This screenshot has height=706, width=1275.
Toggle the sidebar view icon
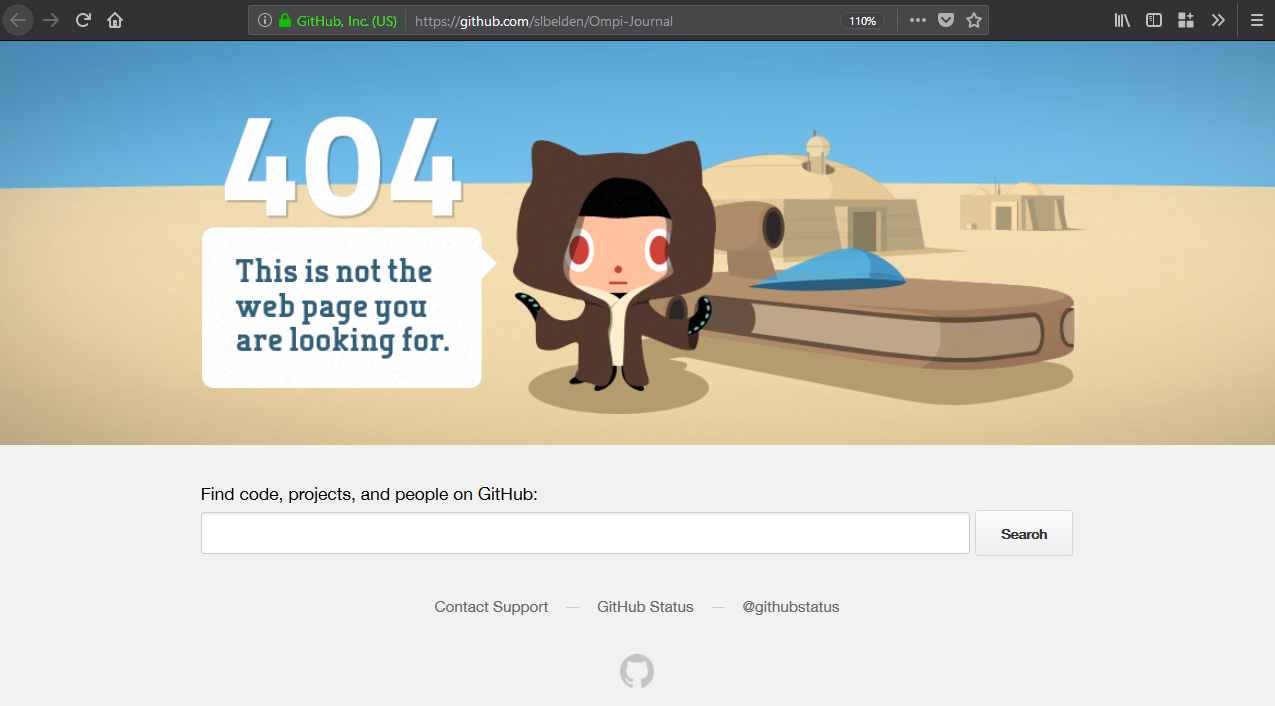coord(1154,20)
